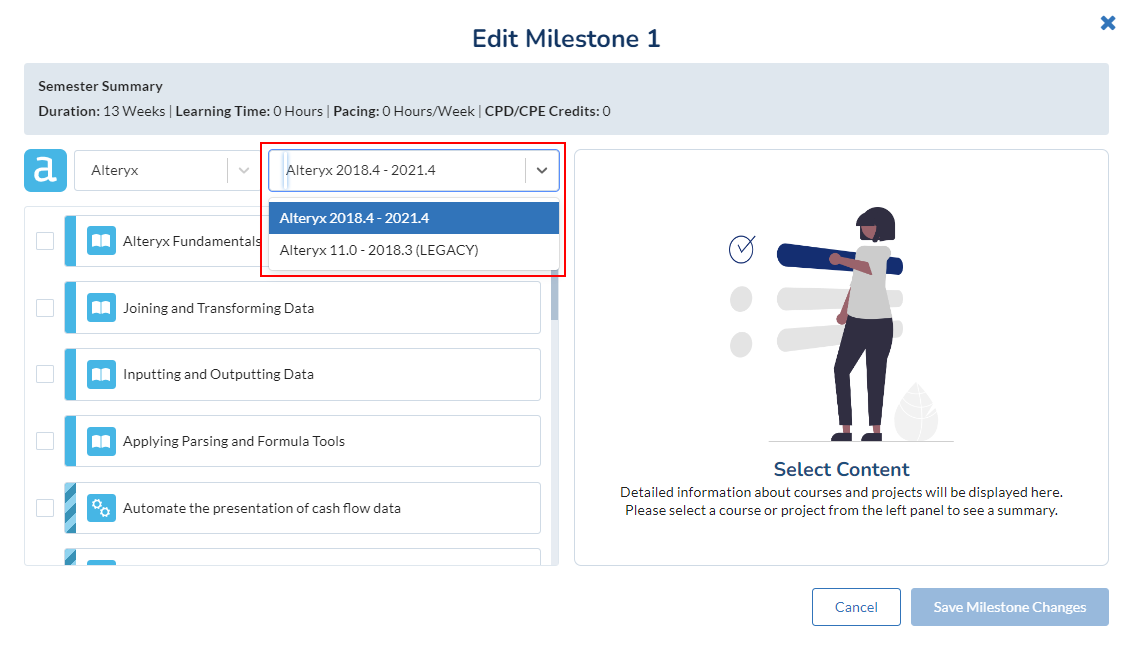Open Applying Parsing and Formula Tools course
Viewport: 1131px width, 649px height.
point(303,441)
